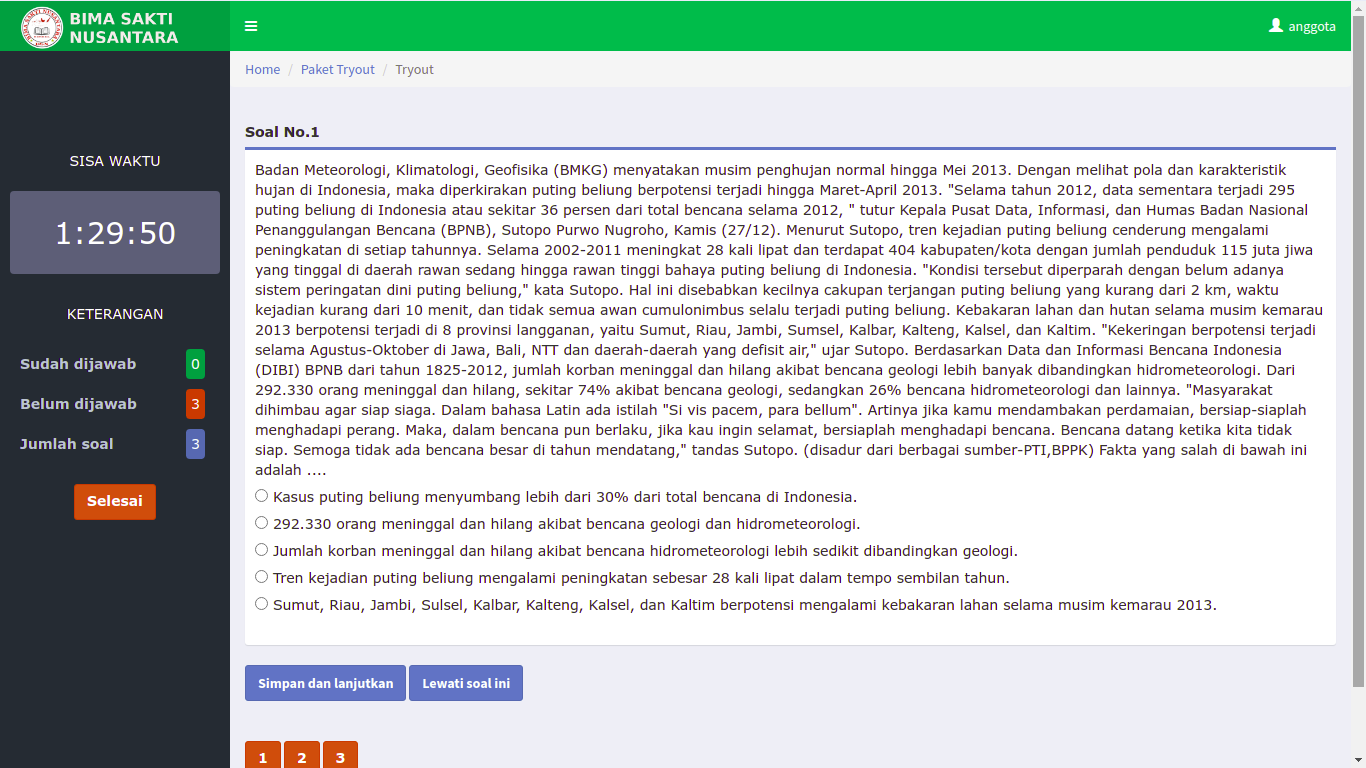Click the BIMA SAKTI NUSANTARA title text
The height and width of the screenshot is (768, 1366).
[x=124, y=28]
